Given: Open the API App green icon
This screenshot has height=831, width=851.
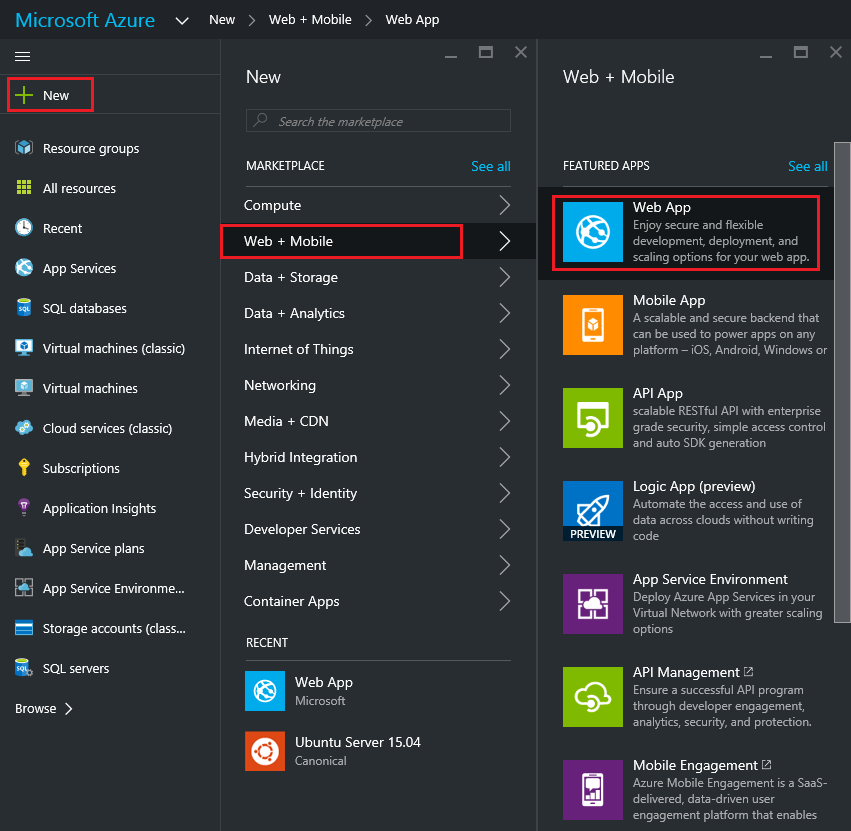Looking at the screenshot, I should [x=593, y=417].
